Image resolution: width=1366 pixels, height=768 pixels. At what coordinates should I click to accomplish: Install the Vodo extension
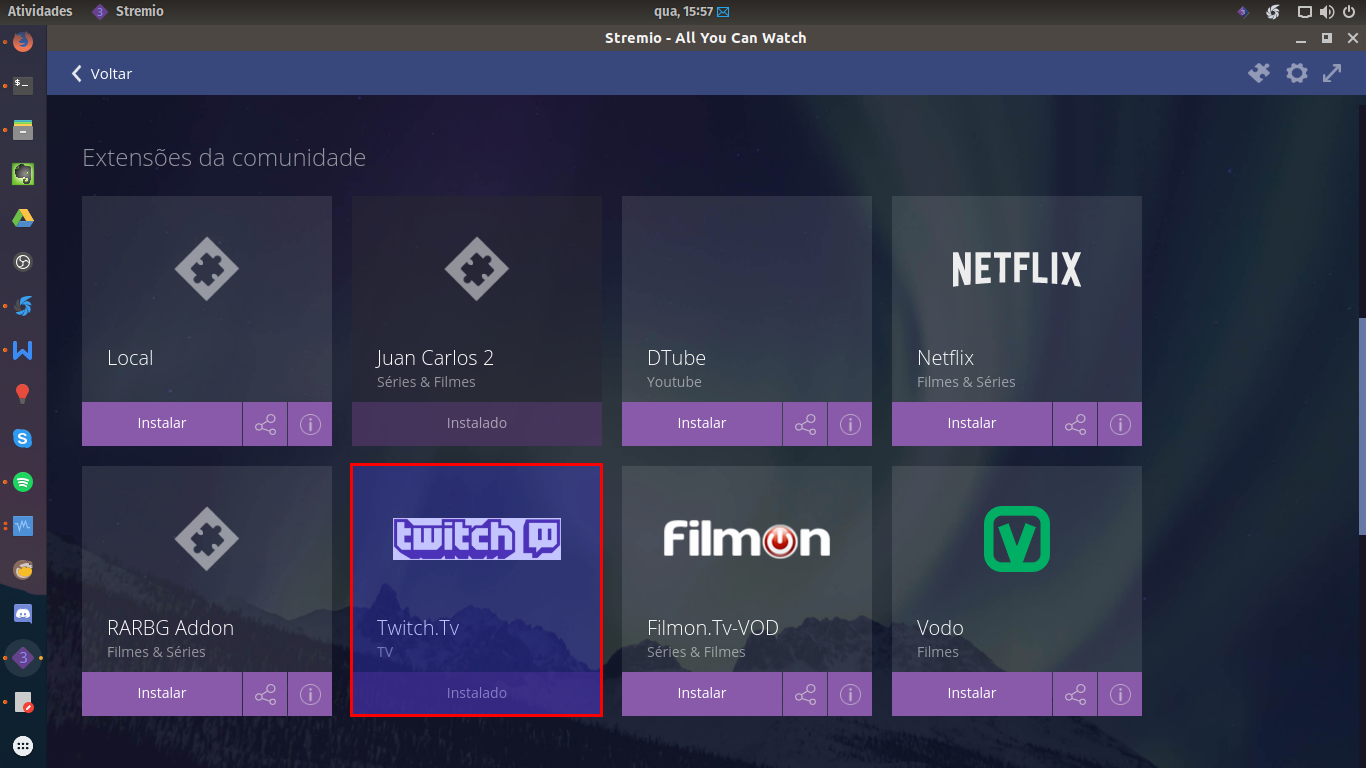click(x=972, y=694)
